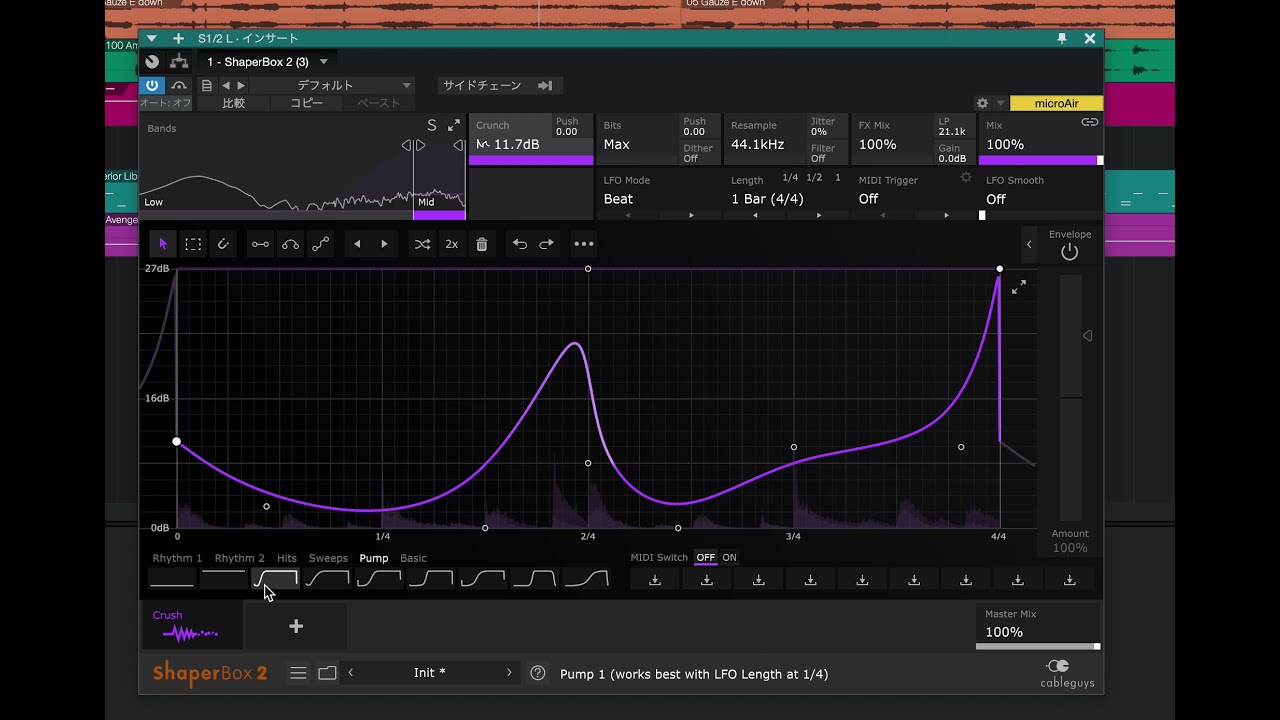Image resolution: width=1280 pixels, height=720 pixels.
Task: Toggle automation mode オート:オフ
Action: (165, 103)
